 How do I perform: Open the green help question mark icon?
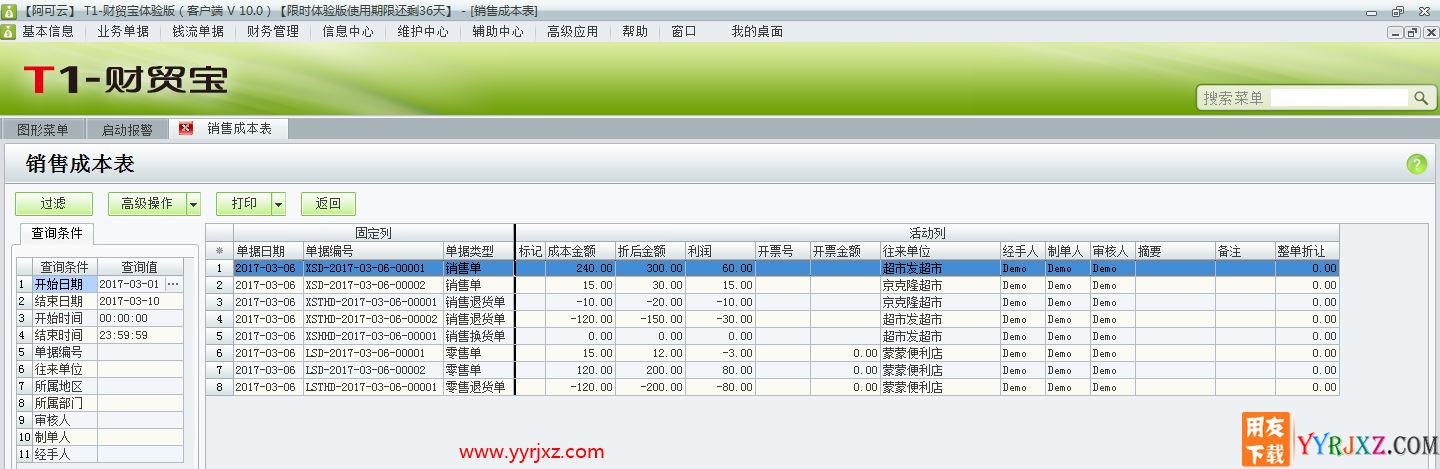[1416, 164]
